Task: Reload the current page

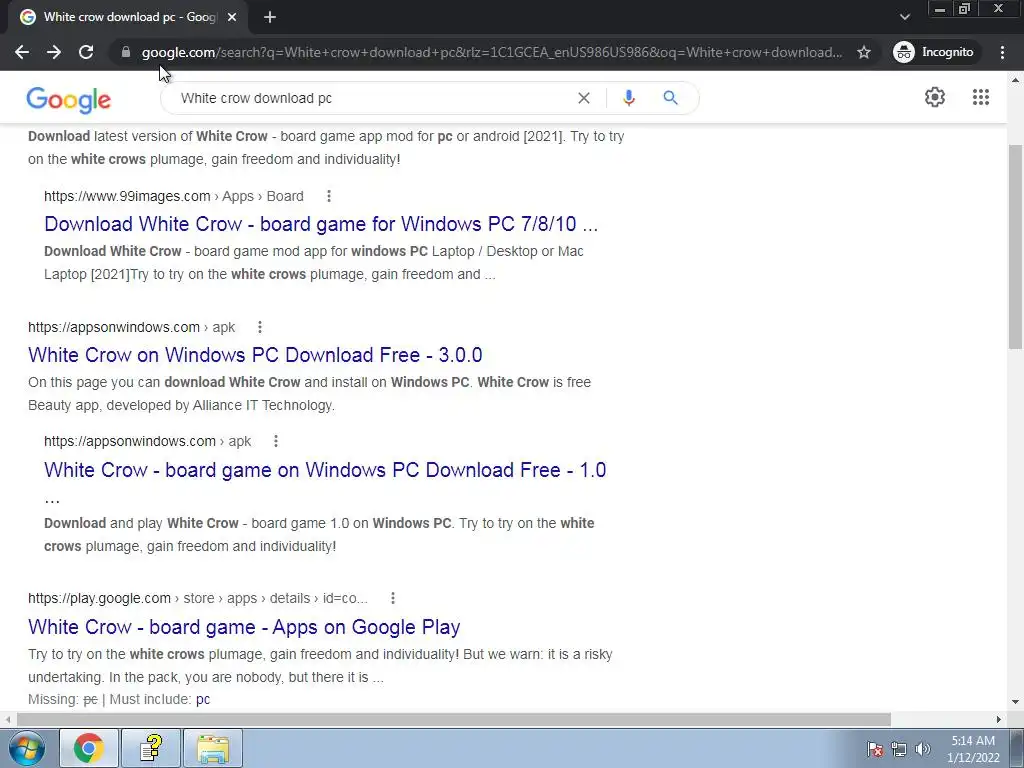Action: tap(86, 52)
